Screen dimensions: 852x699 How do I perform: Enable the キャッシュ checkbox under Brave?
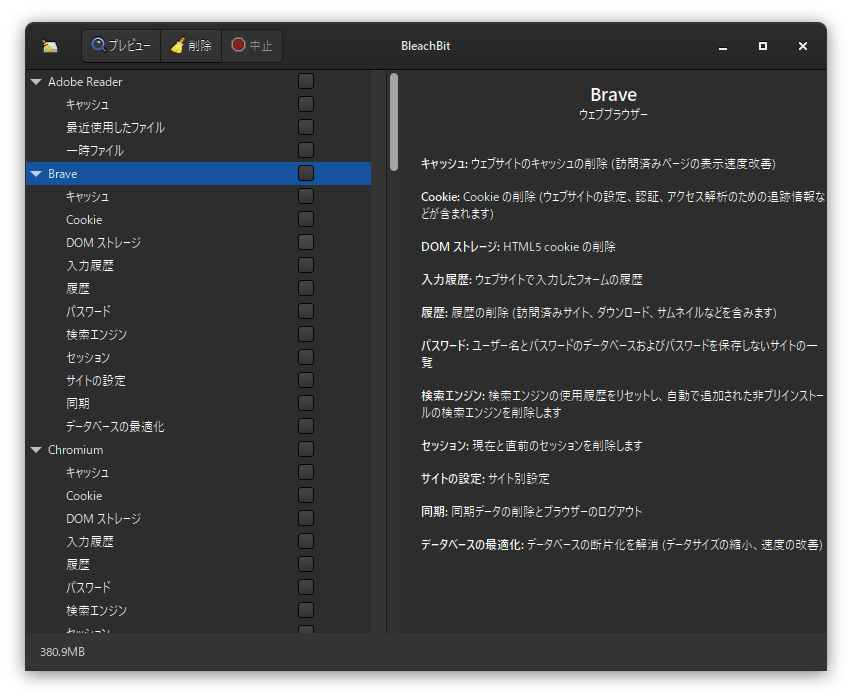tap(306, 196)
